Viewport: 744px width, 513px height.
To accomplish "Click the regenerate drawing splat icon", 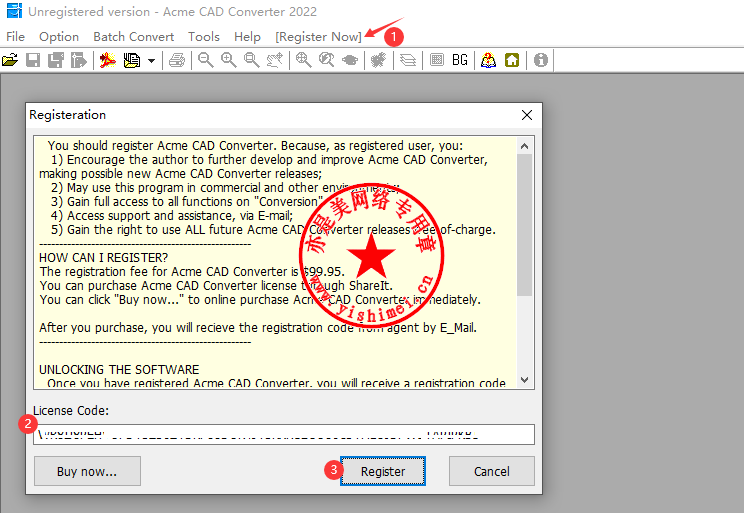I will (x=378, y=60).
